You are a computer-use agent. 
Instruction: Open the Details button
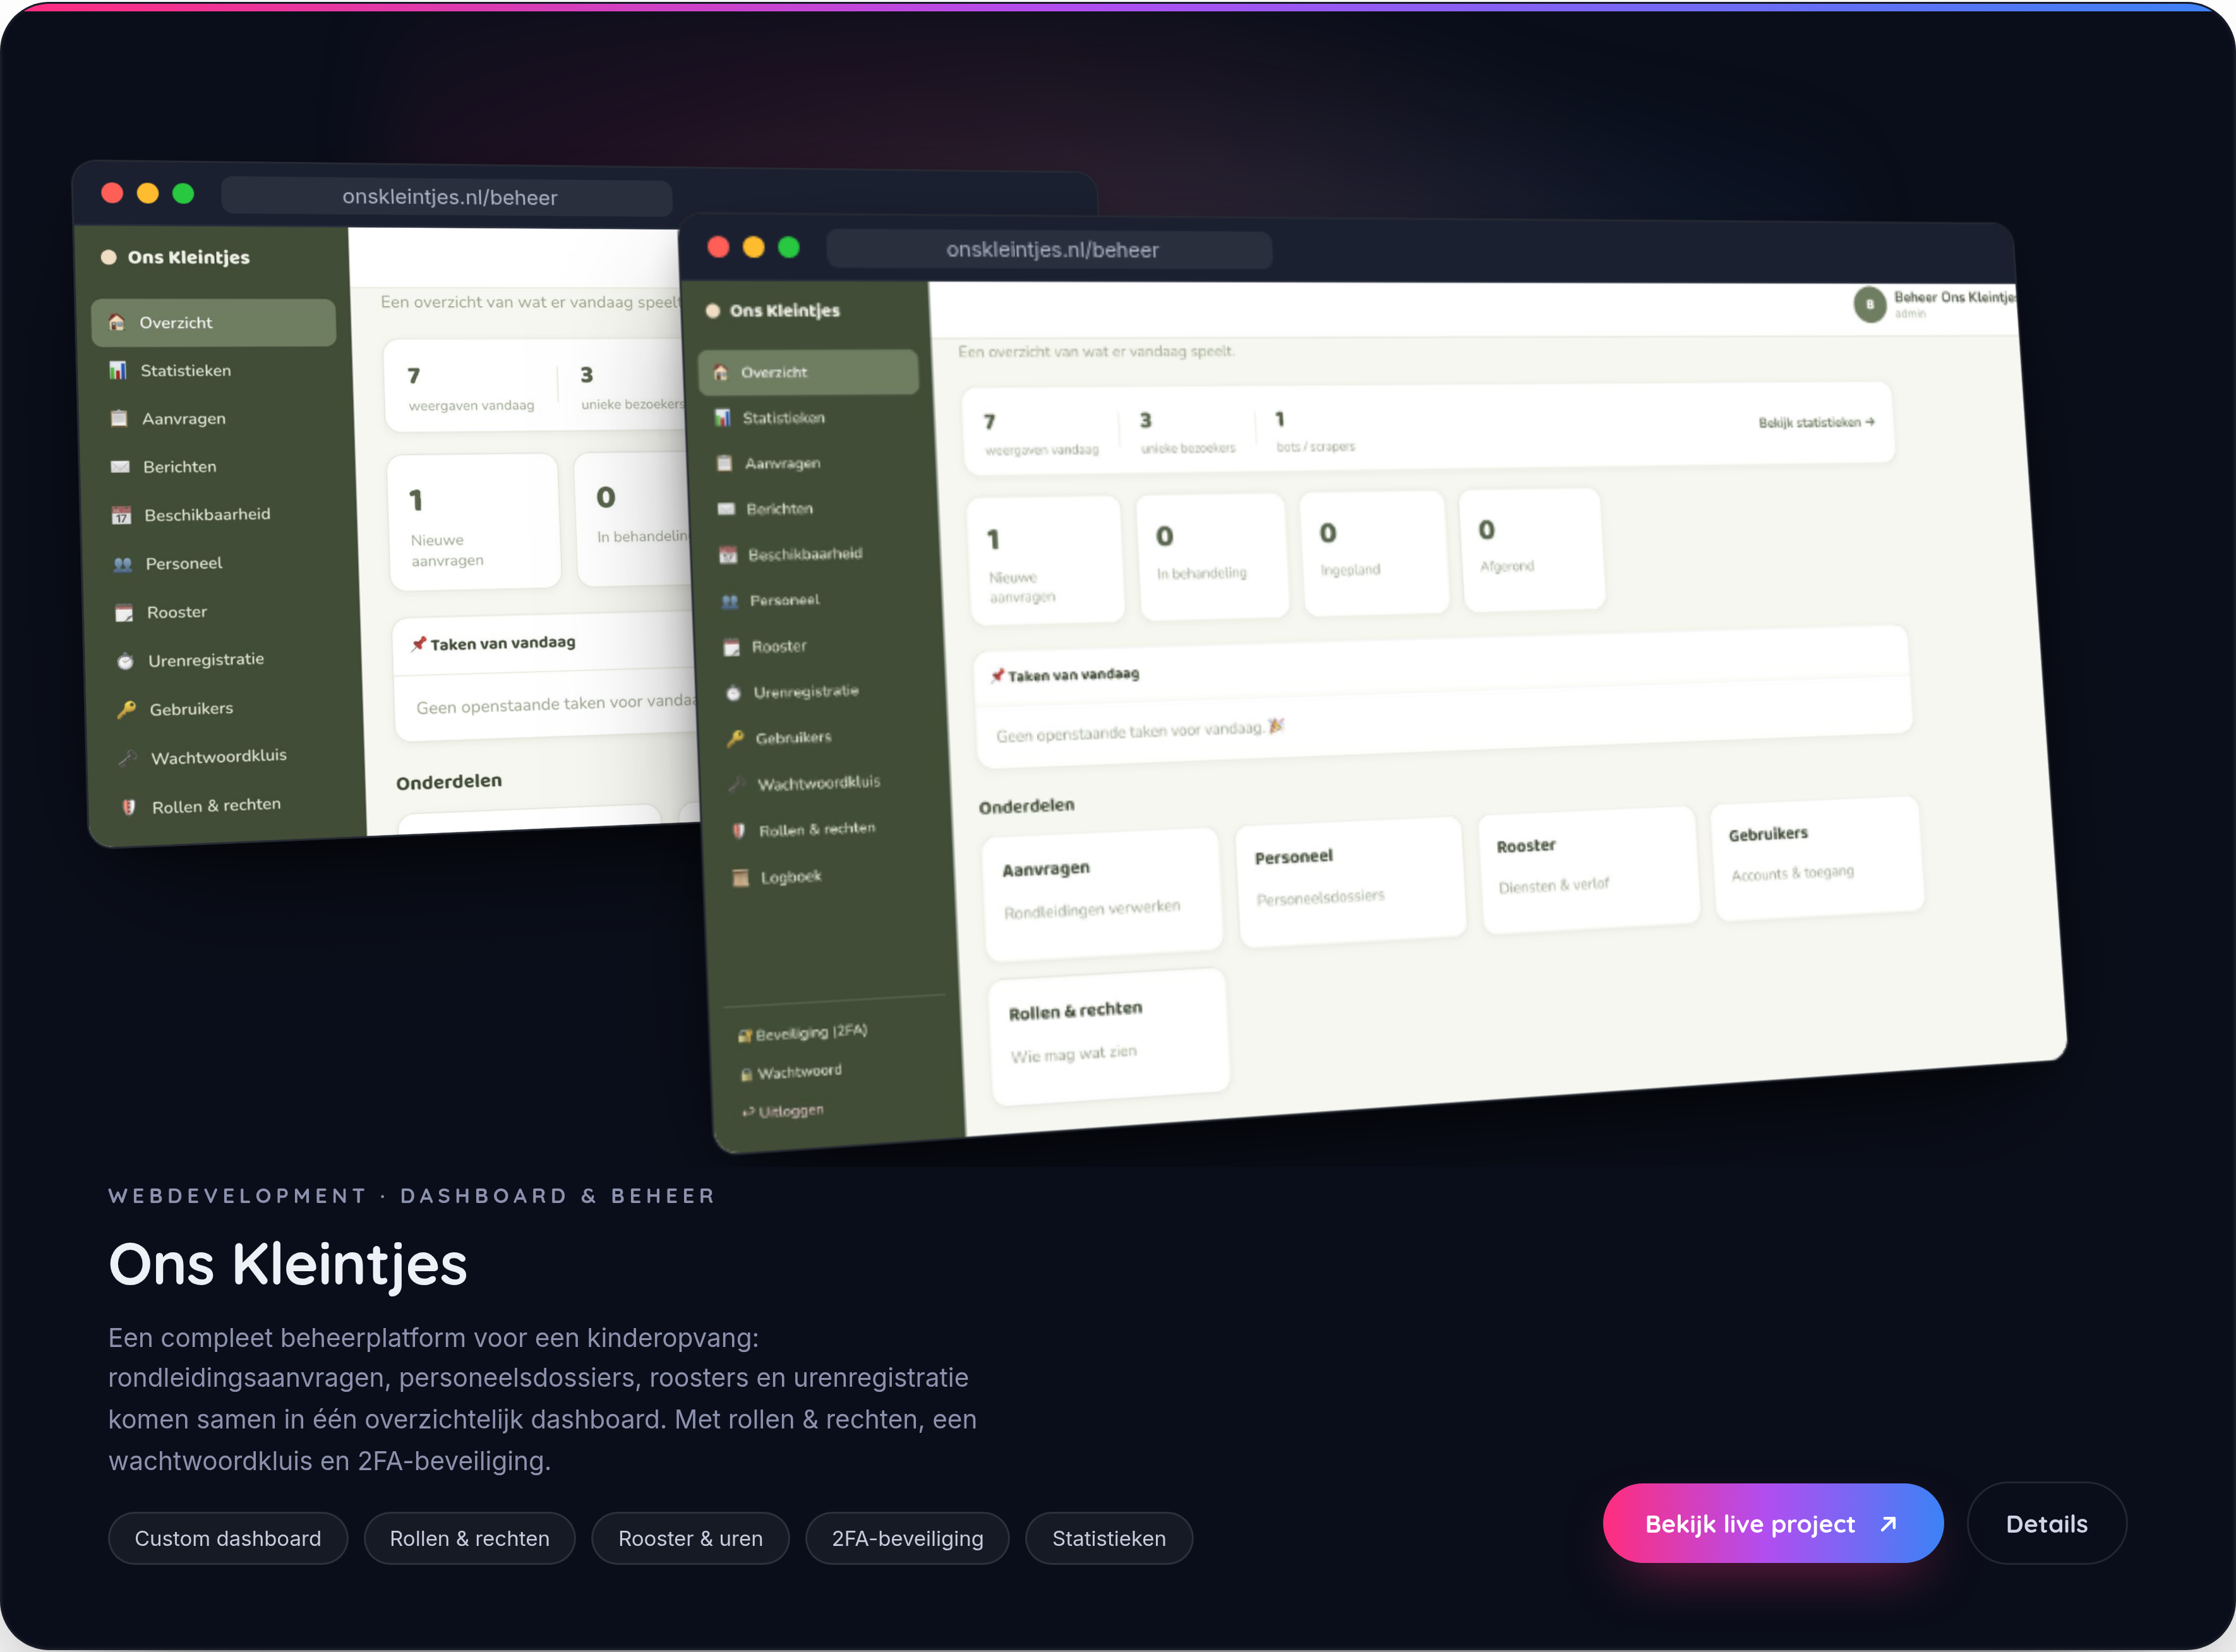click(2046, 1523)
